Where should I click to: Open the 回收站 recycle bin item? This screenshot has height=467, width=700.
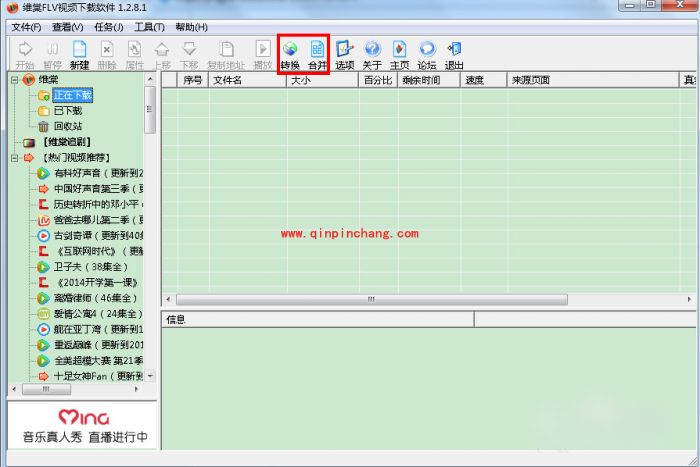pyautogui.click(x=68, y=126)
